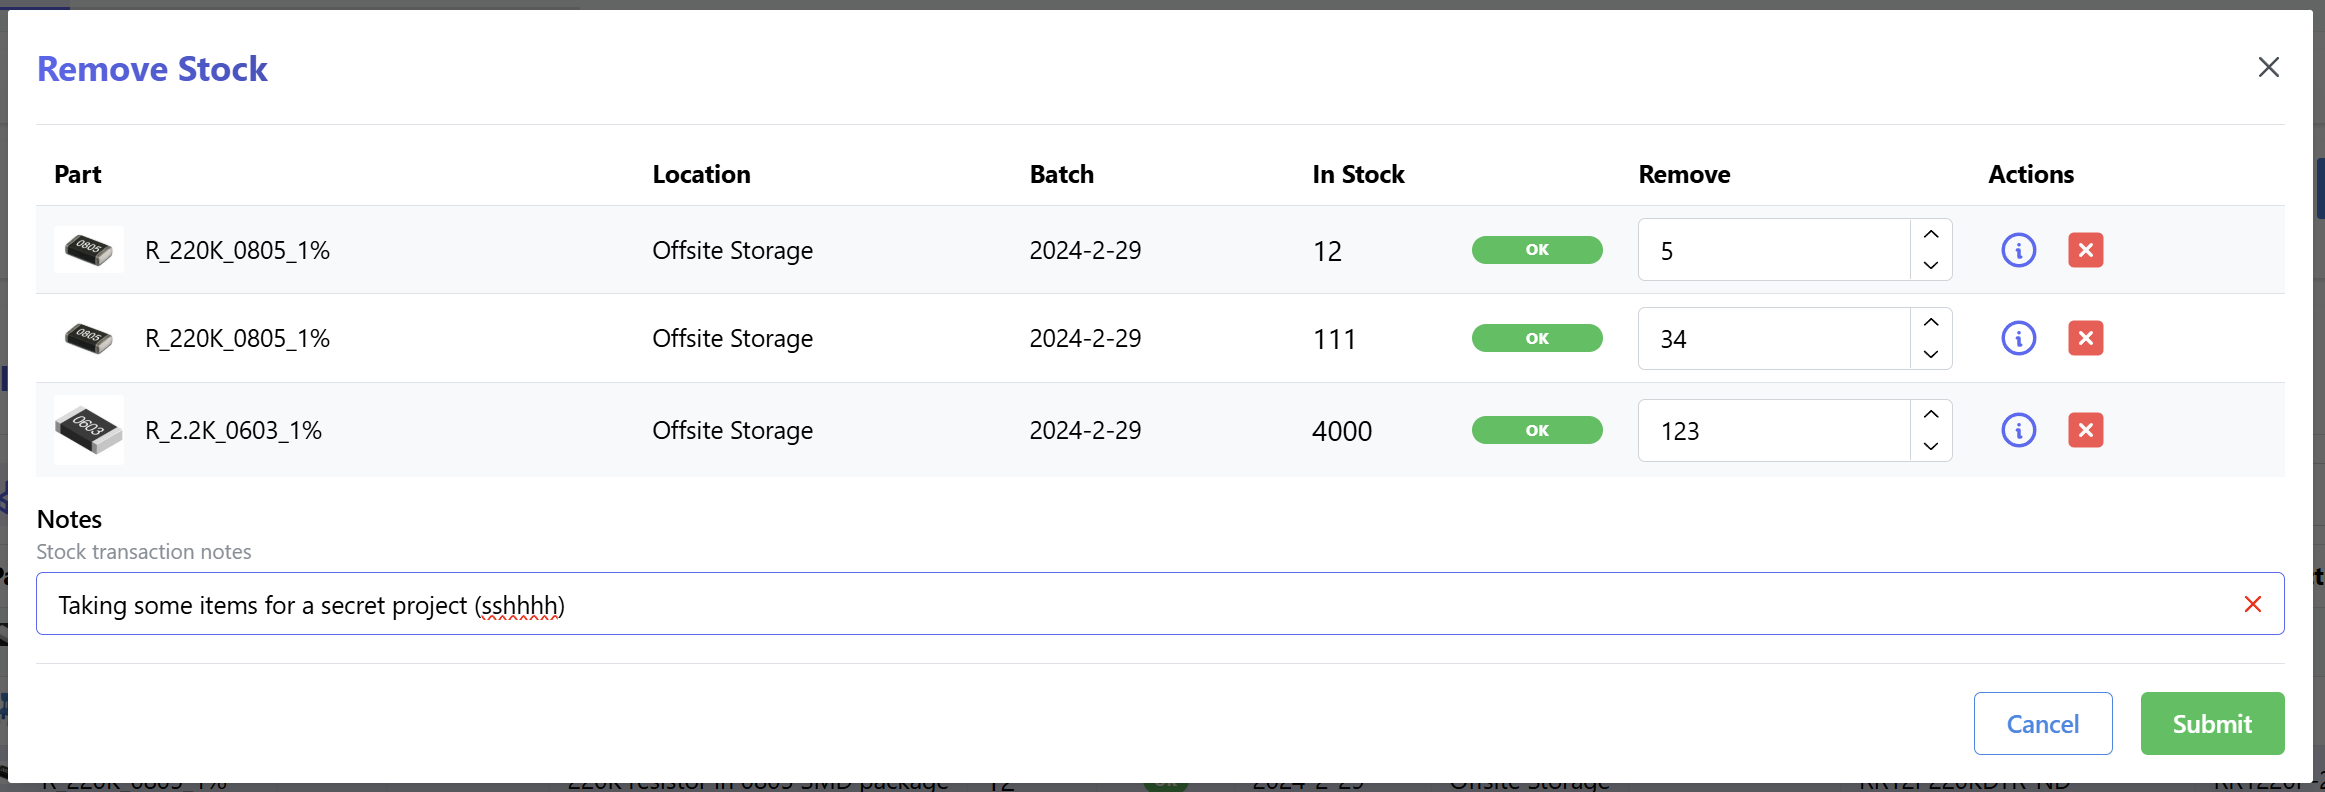Click batch 2024-2-29 in R_2.2K_0603_1% row

pyautogui.click(x=1085, y=430)
